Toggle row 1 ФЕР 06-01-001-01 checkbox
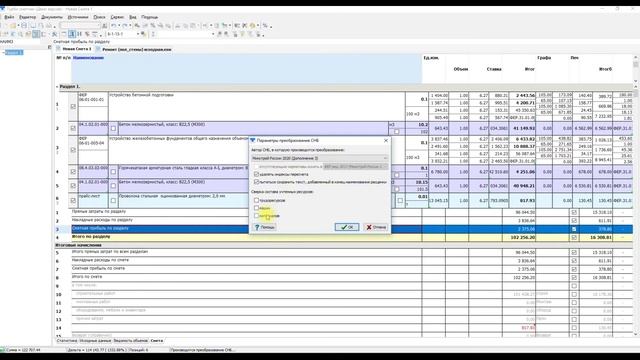This screenshot has height=360, width=640. point(73,107)
